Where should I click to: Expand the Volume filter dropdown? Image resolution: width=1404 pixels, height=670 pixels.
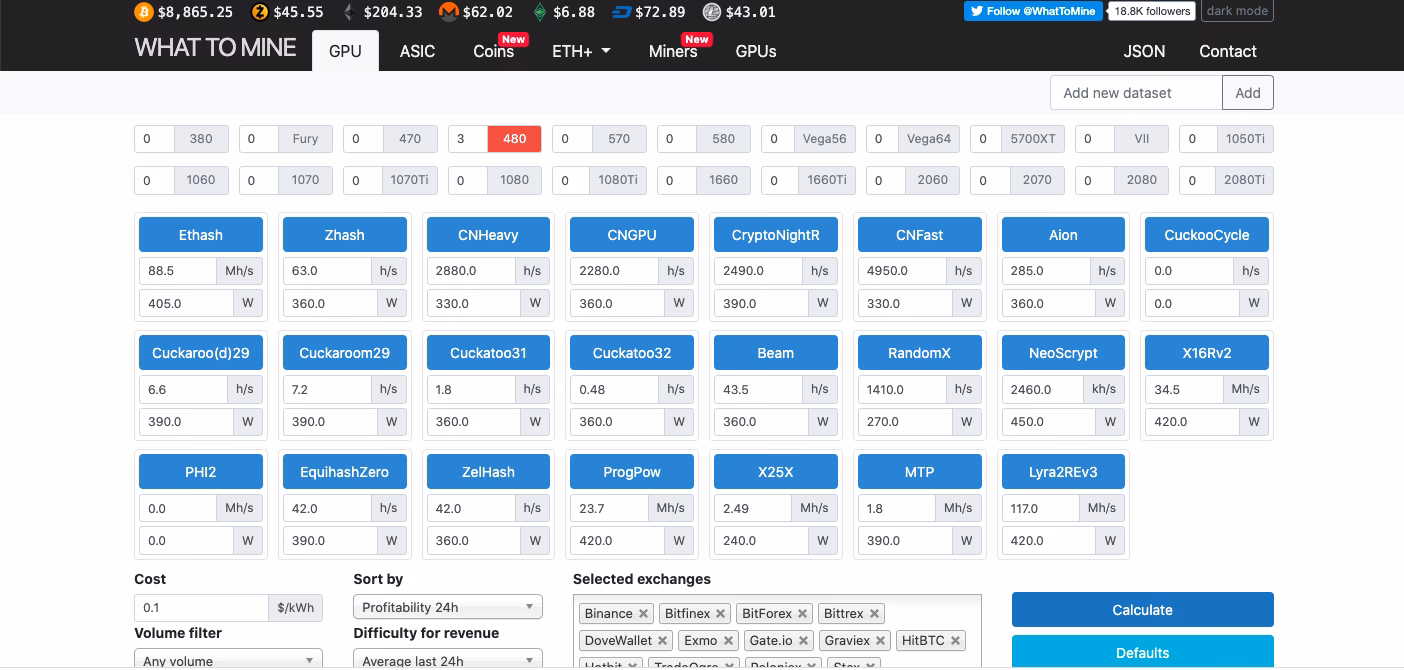coord(228,660)
